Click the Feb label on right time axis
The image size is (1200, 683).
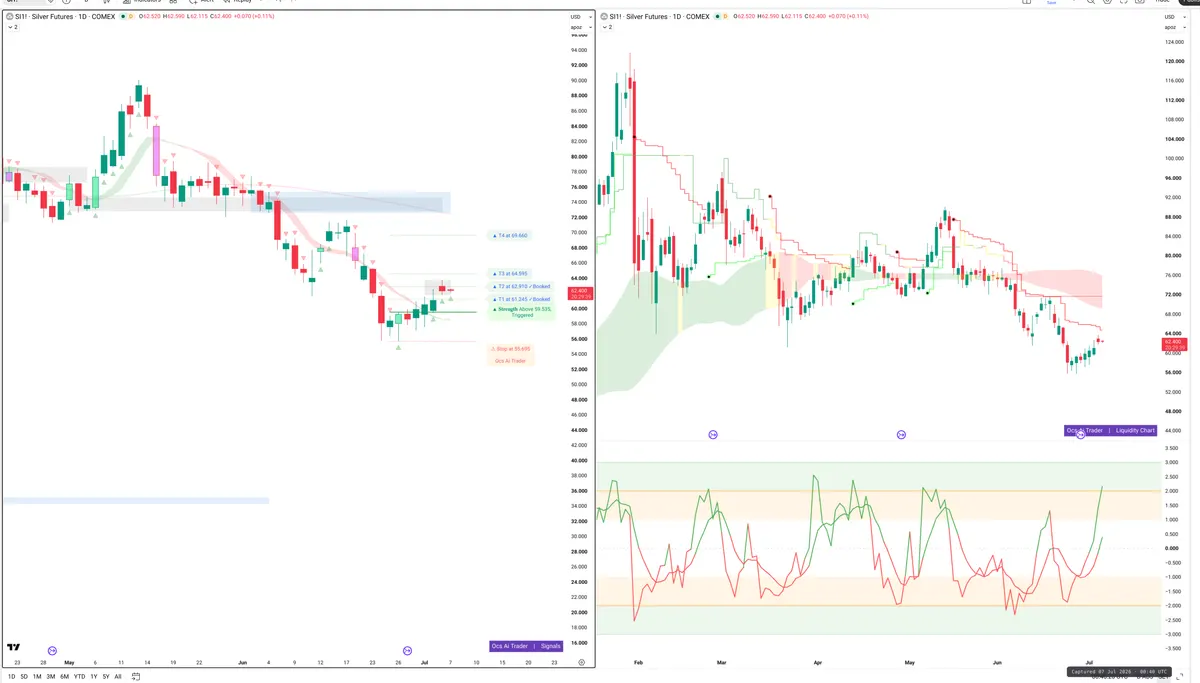pyautogui.click(x=637, y=662)
